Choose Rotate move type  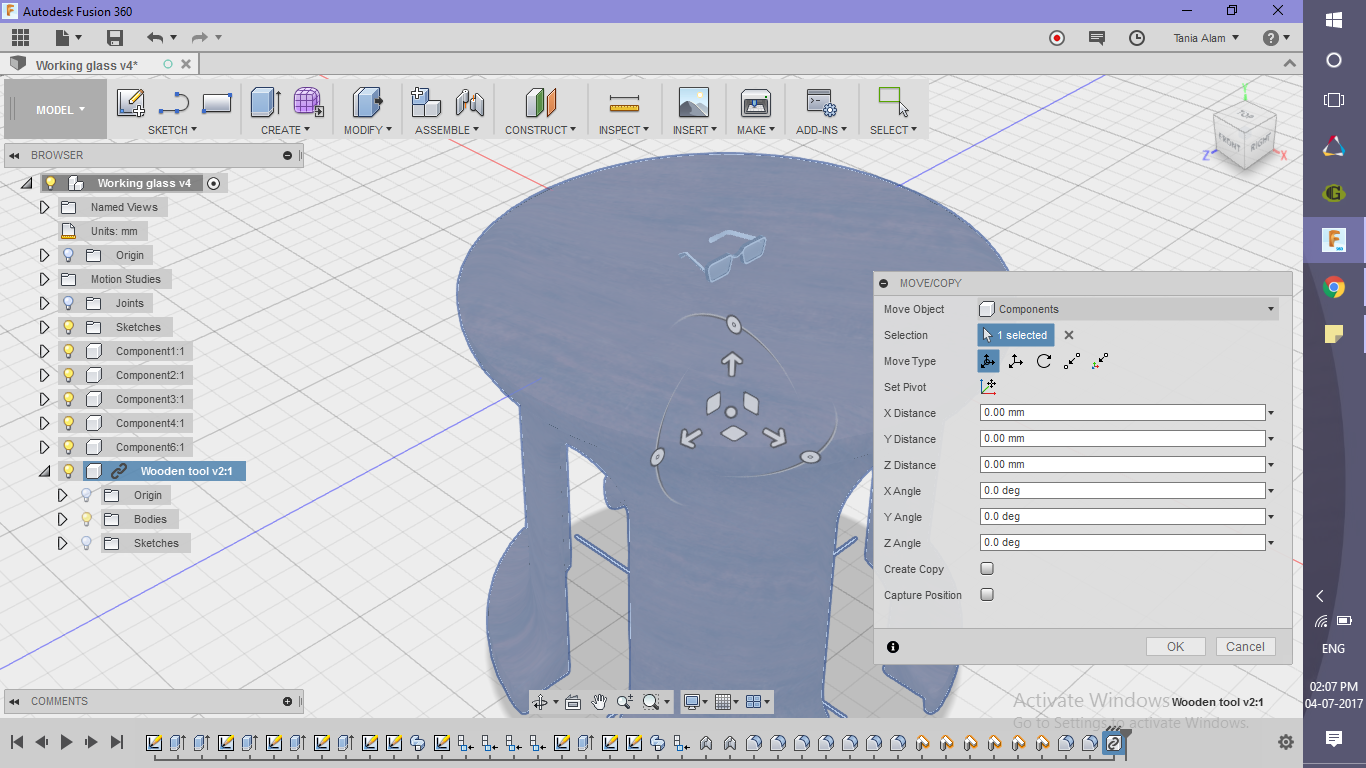click(1044, 361)
